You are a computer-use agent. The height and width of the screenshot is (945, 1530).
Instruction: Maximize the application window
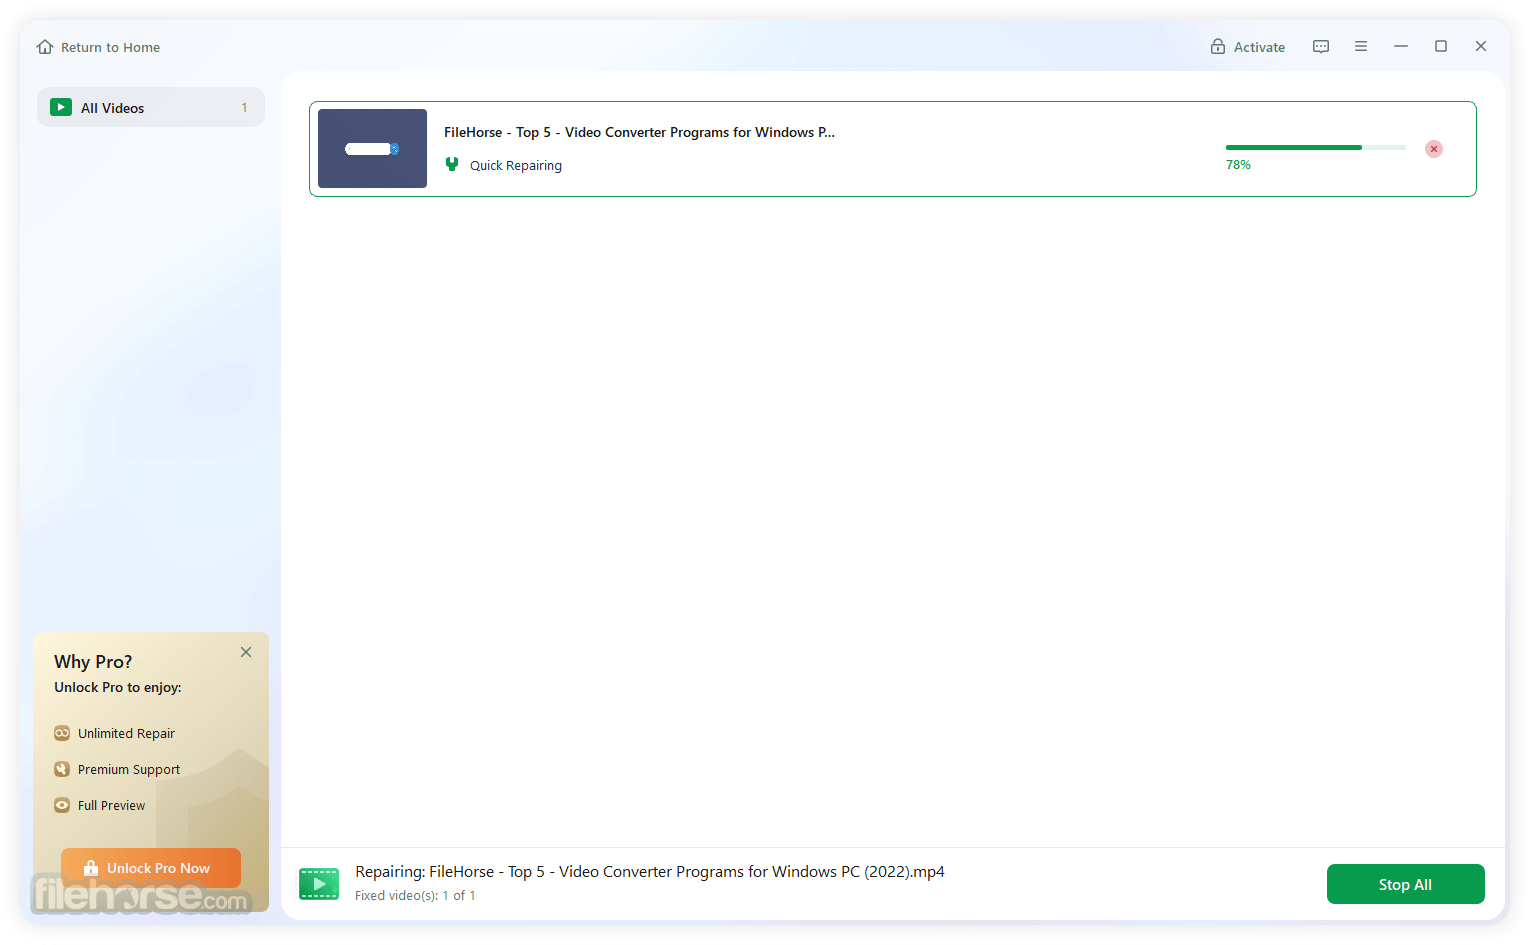click(x=1441, y=46)
